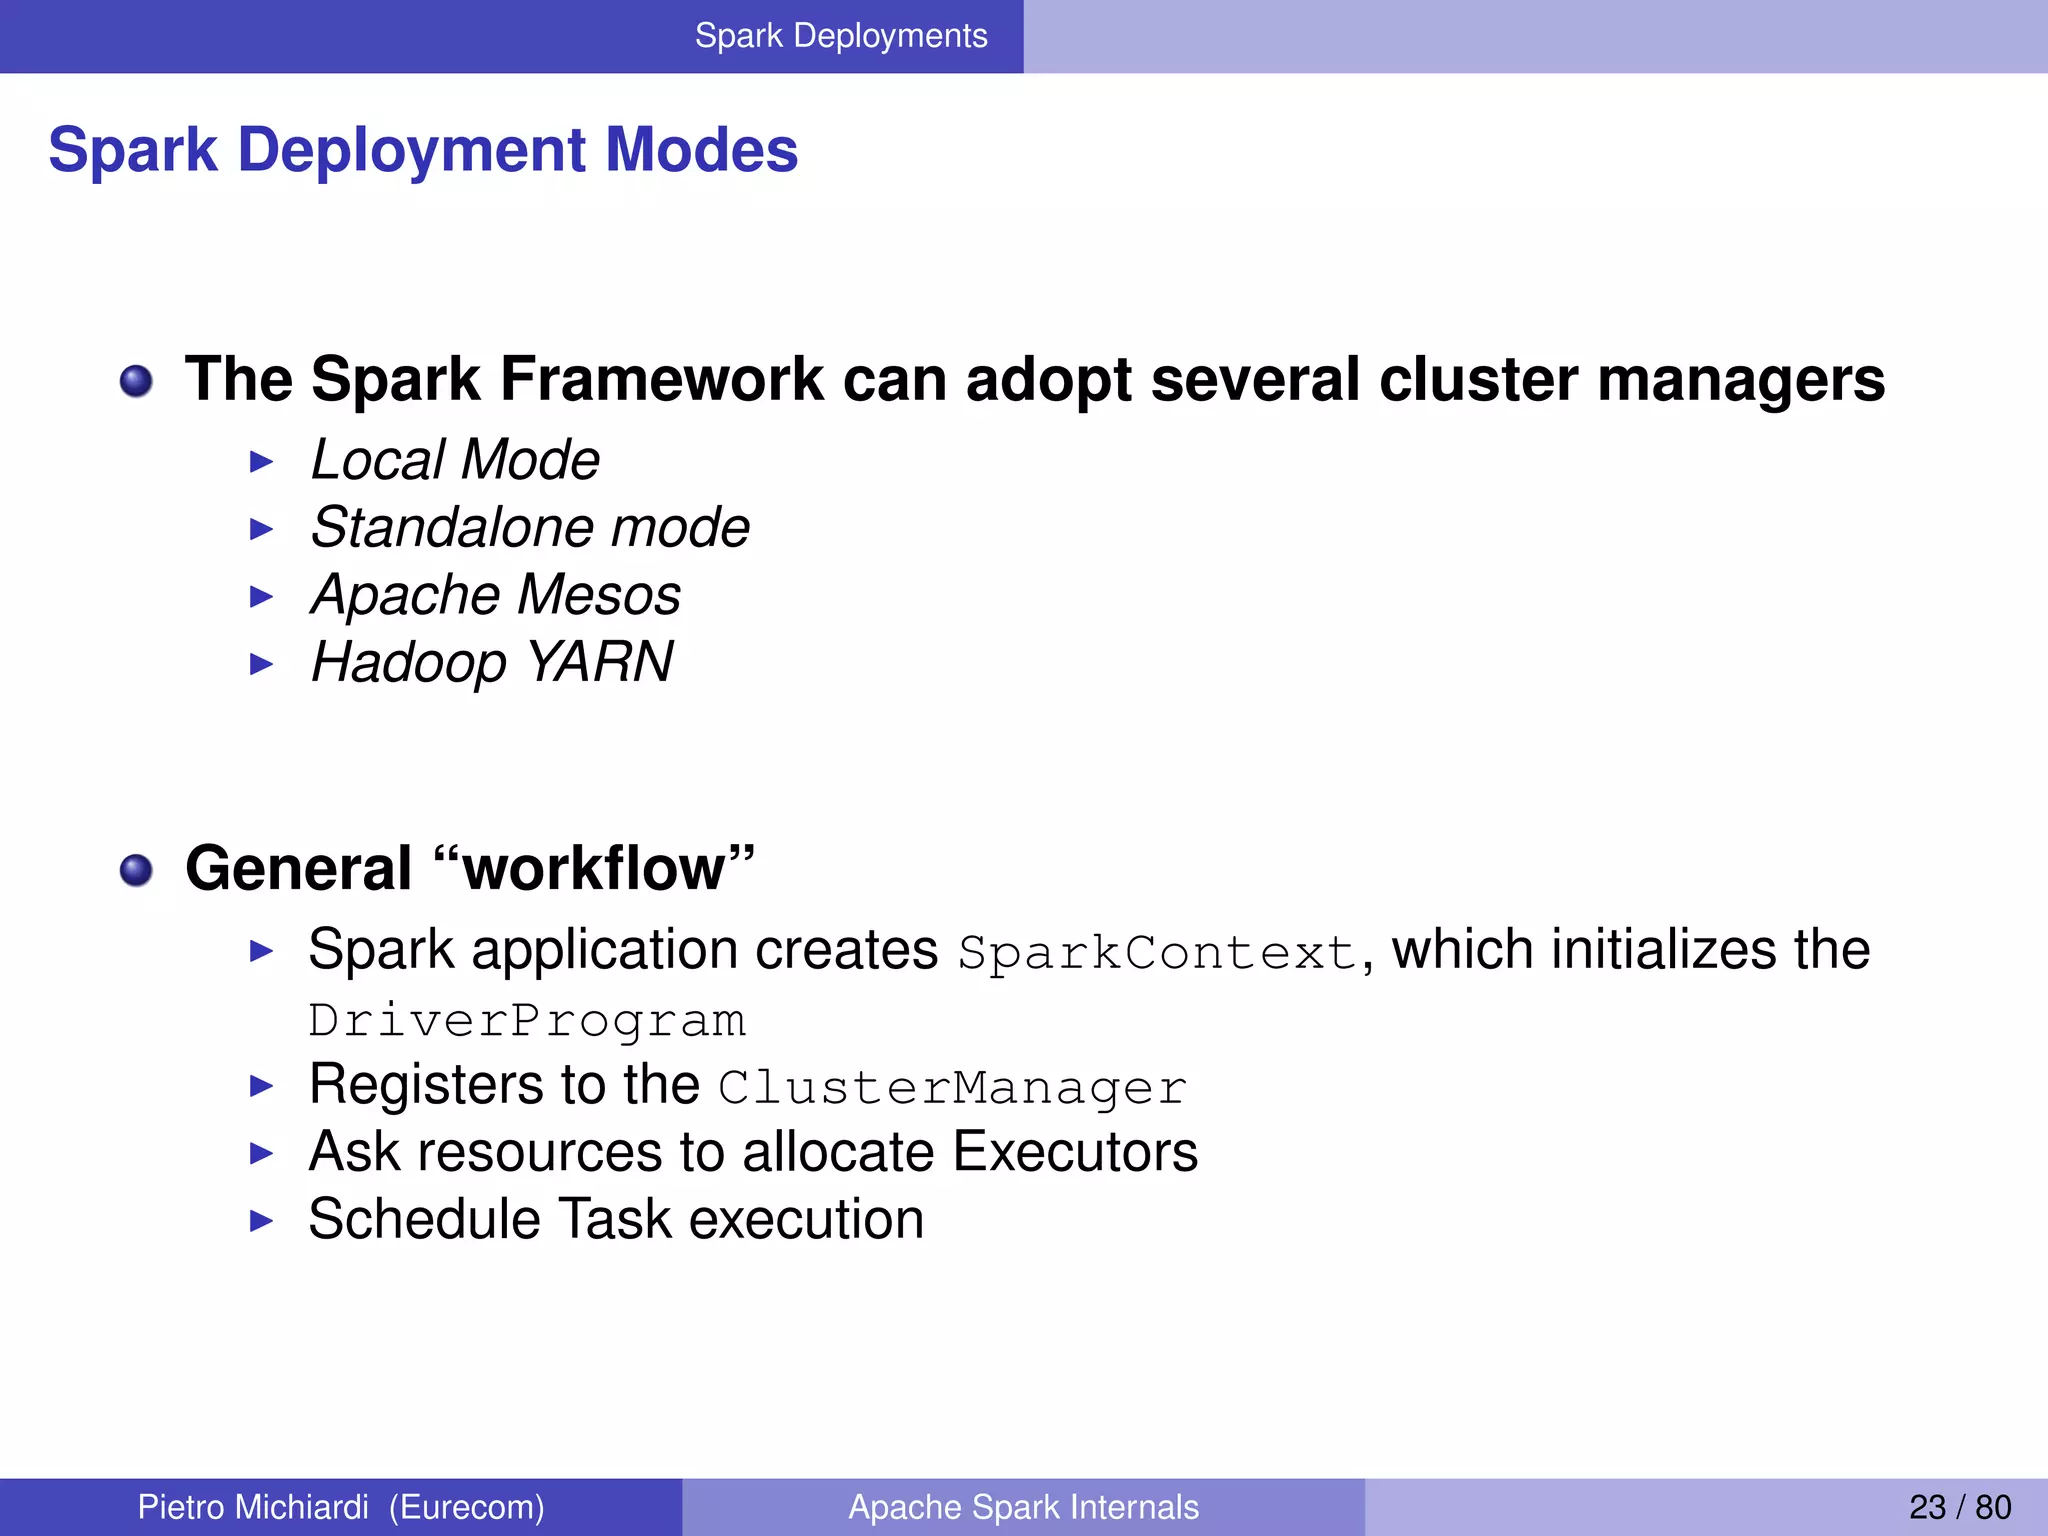Click the Spark Deployments header section

[x=840, y=36]
